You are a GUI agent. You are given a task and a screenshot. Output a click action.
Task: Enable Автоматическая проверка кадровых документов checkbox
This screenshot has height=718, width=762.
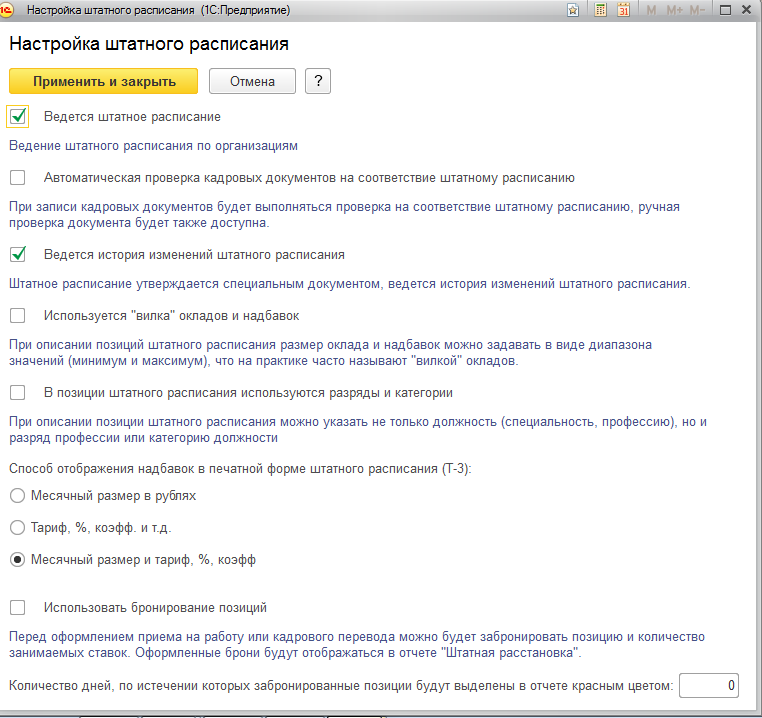17,177
